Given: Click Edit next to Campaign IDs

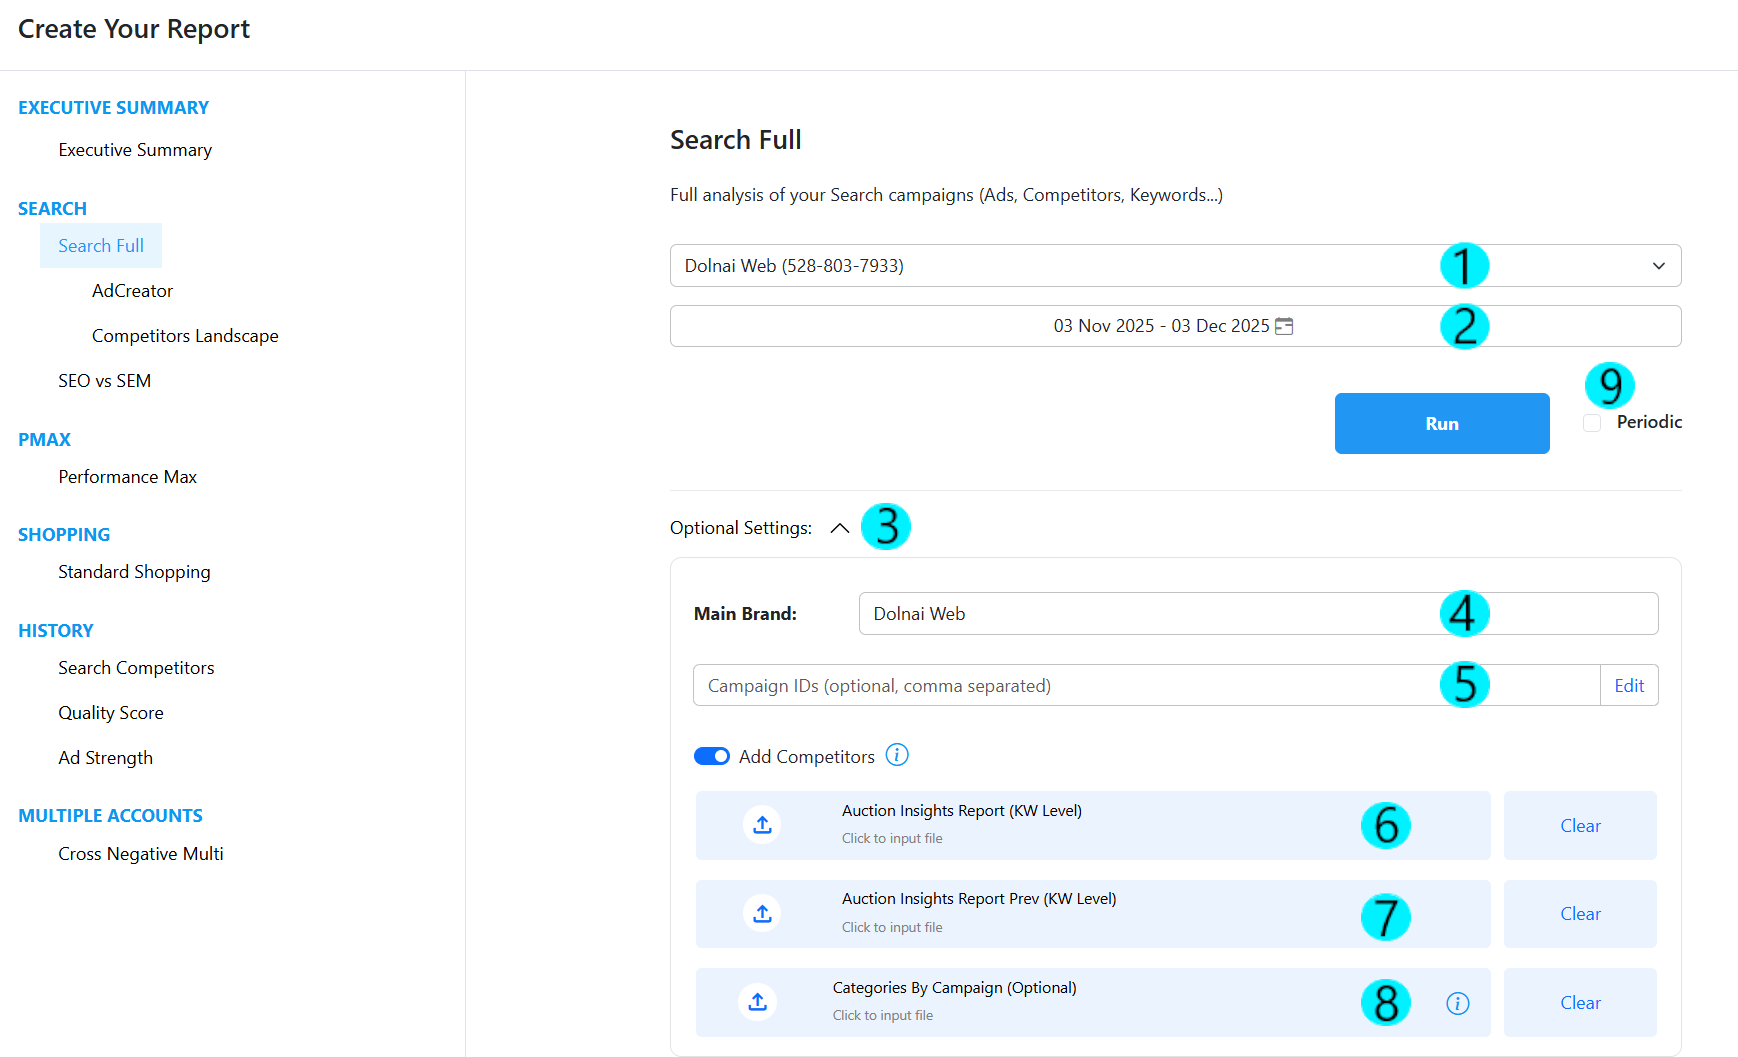Looking at the screenshot, I should pos(1628,686).
